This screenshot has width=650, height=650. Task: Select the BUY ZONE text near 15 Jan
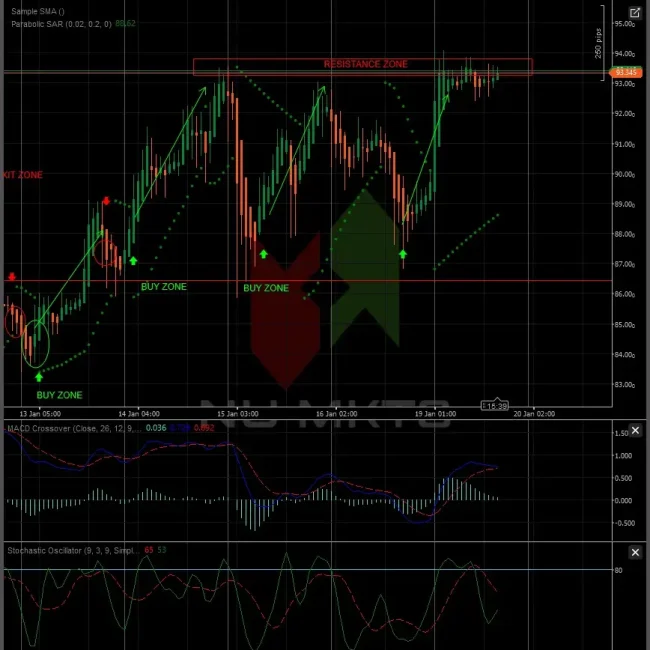pos(265,288)
